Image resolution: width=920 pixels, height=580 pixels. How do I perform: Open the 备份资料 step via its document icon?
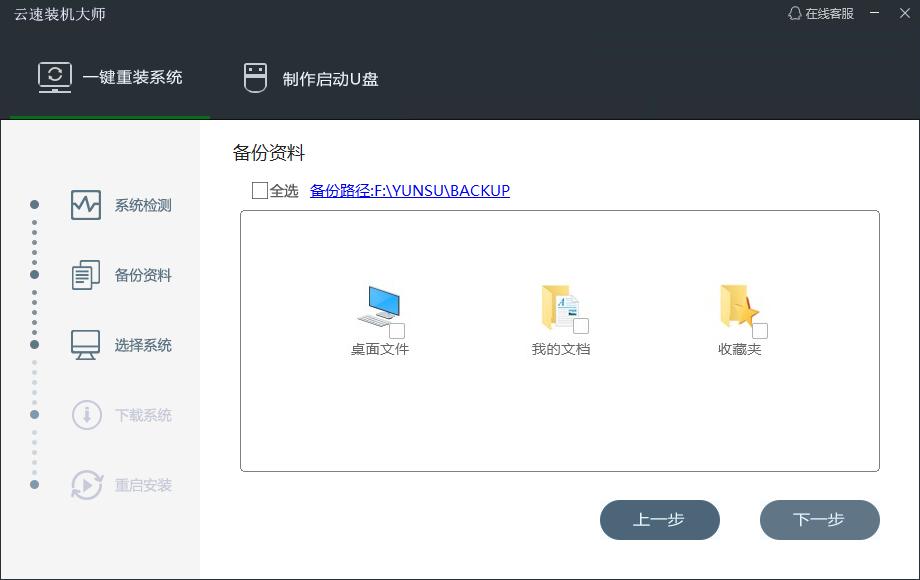click(x=85, y=275)
